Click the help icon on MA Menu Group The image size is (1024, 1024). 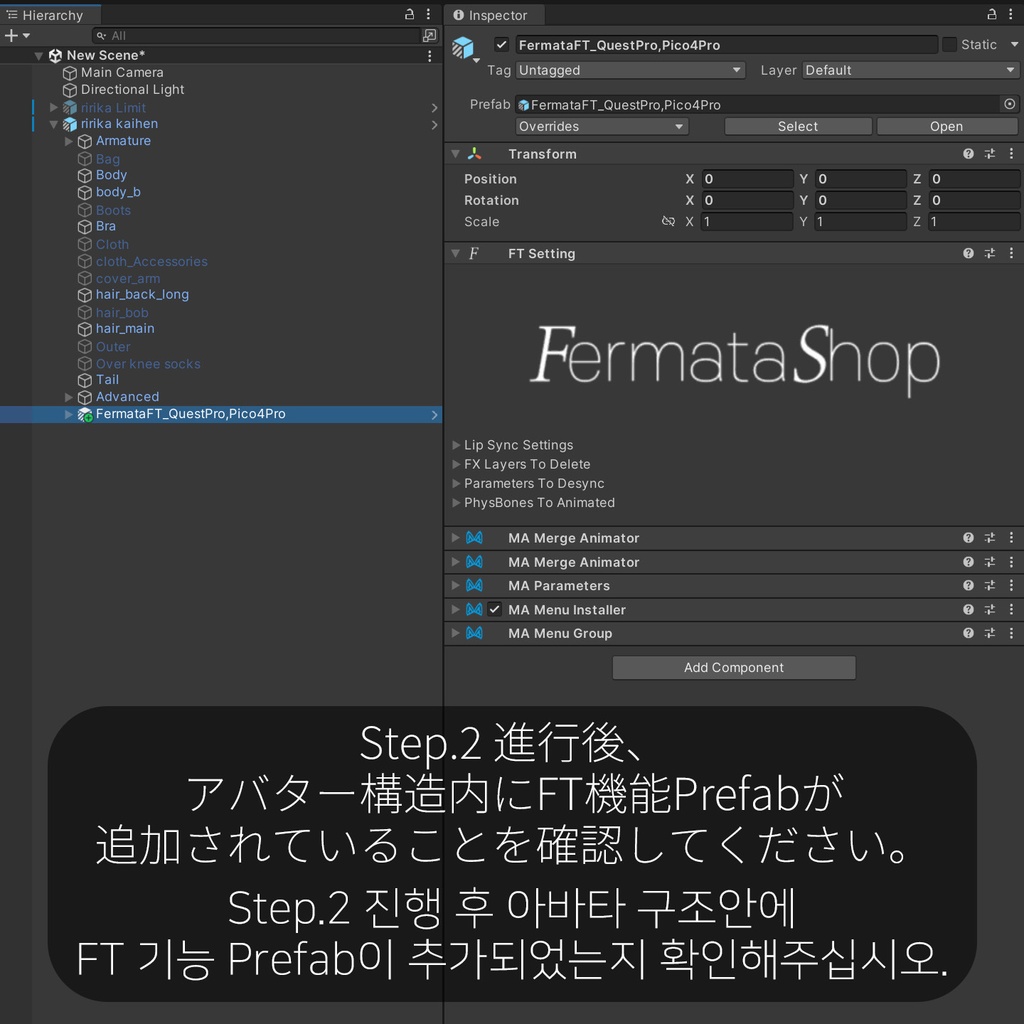coord(968,633)
